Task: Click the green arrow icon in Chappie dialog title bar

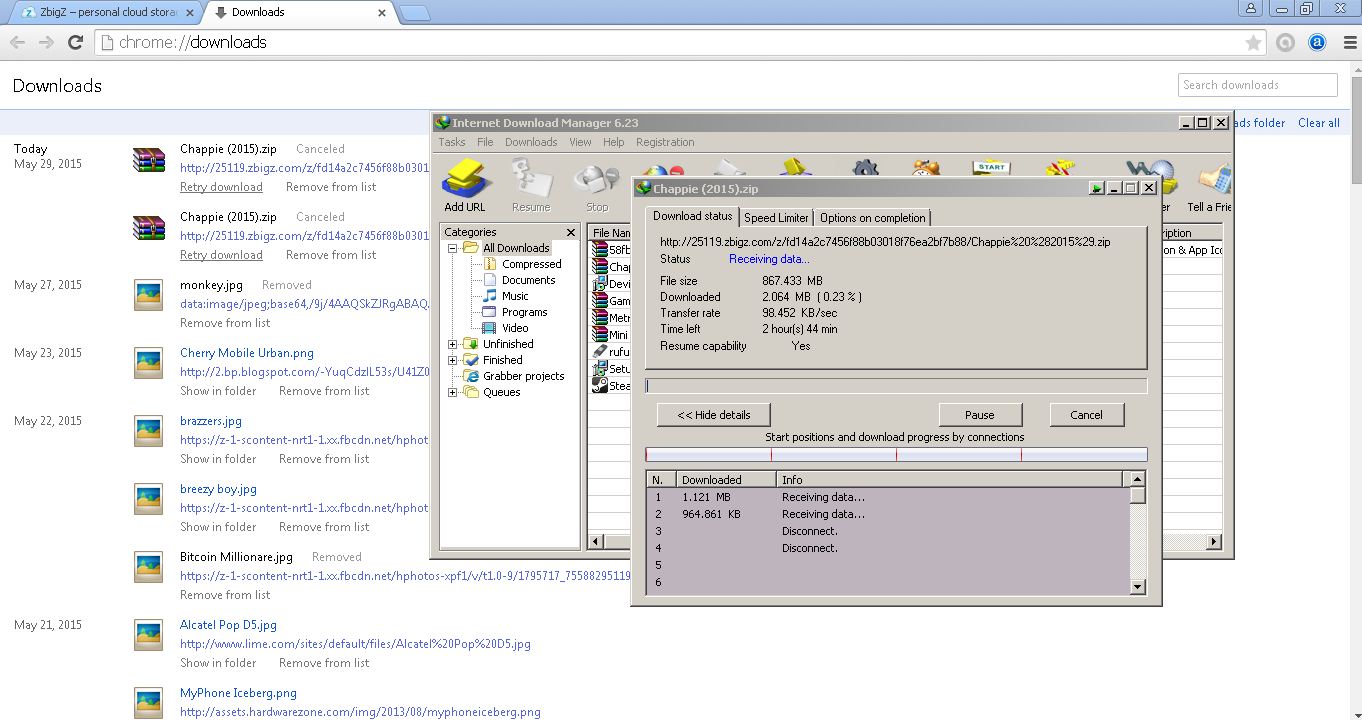Action: pos(1097,187)
